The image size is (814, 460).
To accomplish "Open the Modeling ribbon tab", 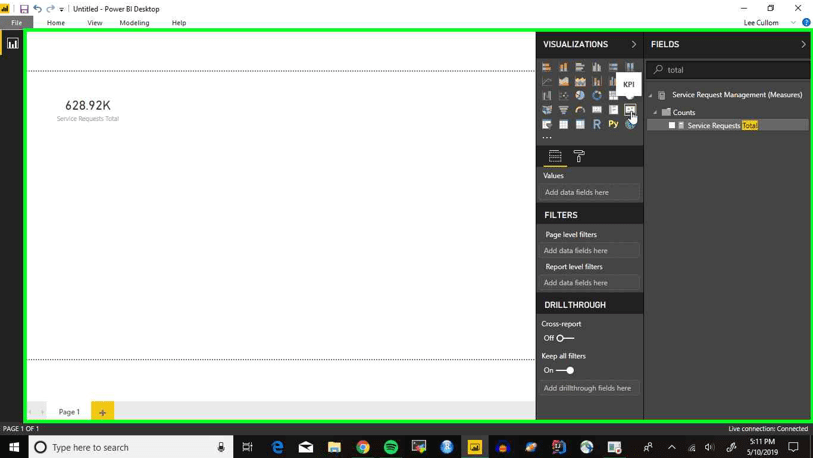I will [134, 23].
